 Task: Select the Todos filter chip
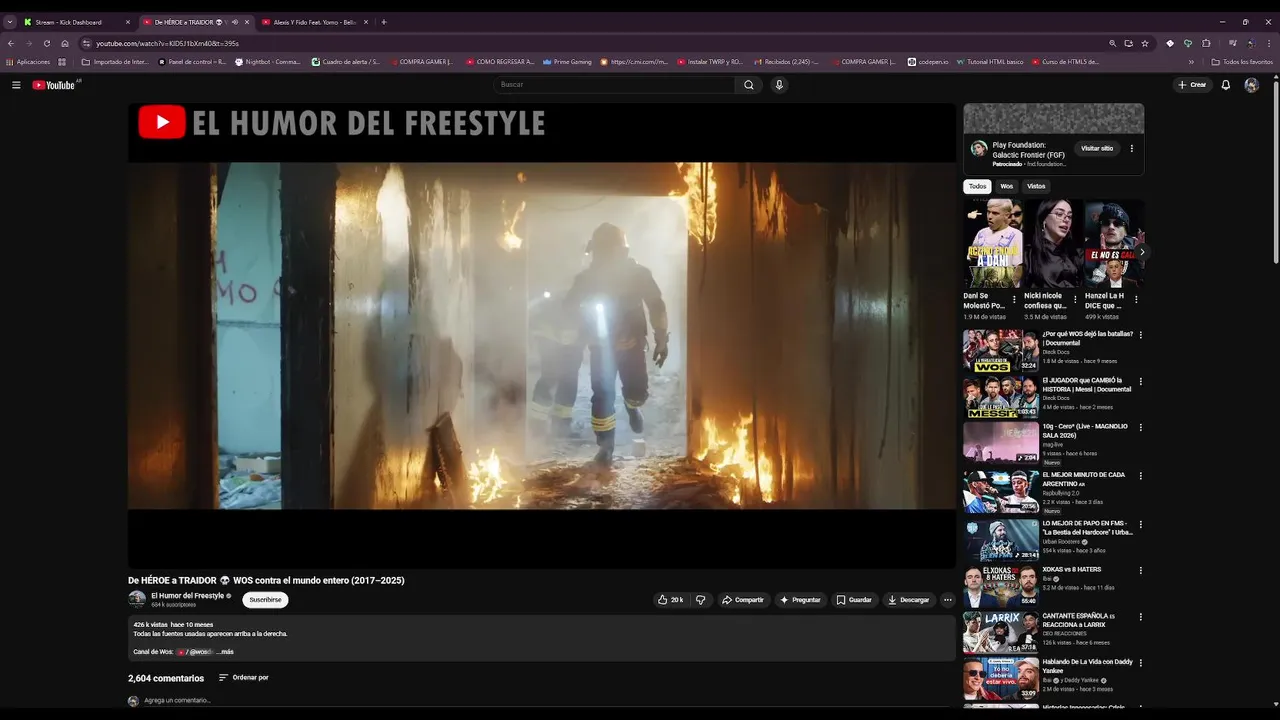click(x=977, y=186)
